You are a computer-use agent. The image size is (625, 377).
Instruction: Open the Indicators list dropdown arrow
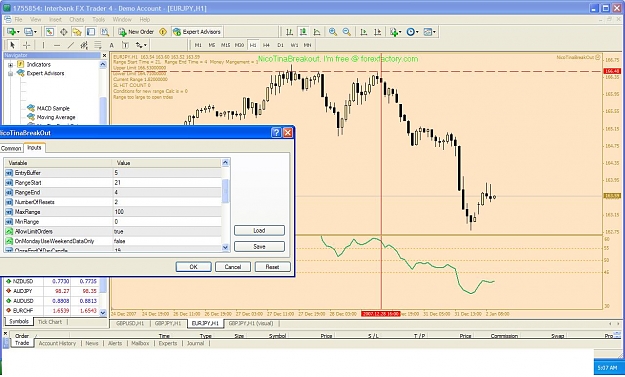(400, 32)
